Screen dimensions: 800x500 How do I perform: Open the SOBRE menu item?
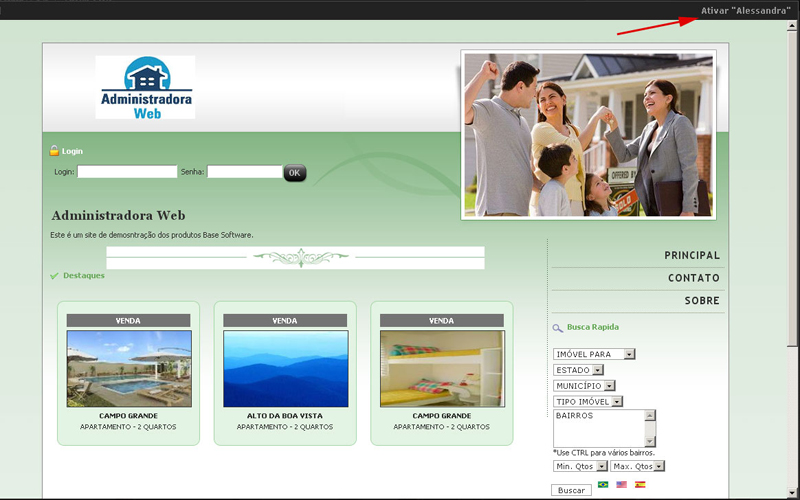(x=701, y=301)
